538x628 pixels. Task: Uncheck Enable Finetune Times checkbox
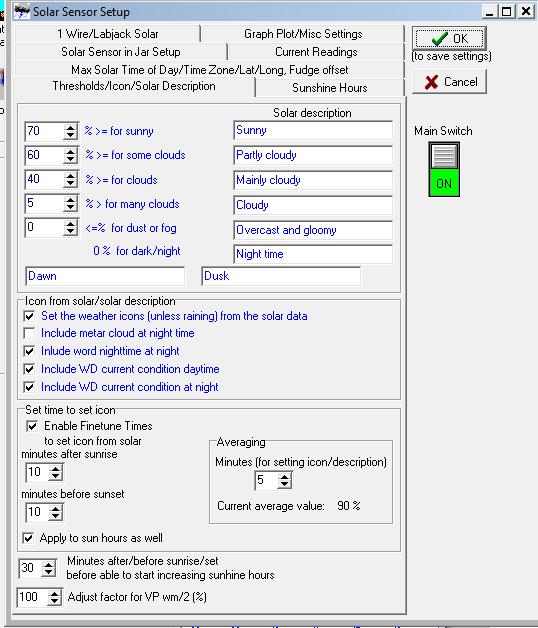(32, 426)
